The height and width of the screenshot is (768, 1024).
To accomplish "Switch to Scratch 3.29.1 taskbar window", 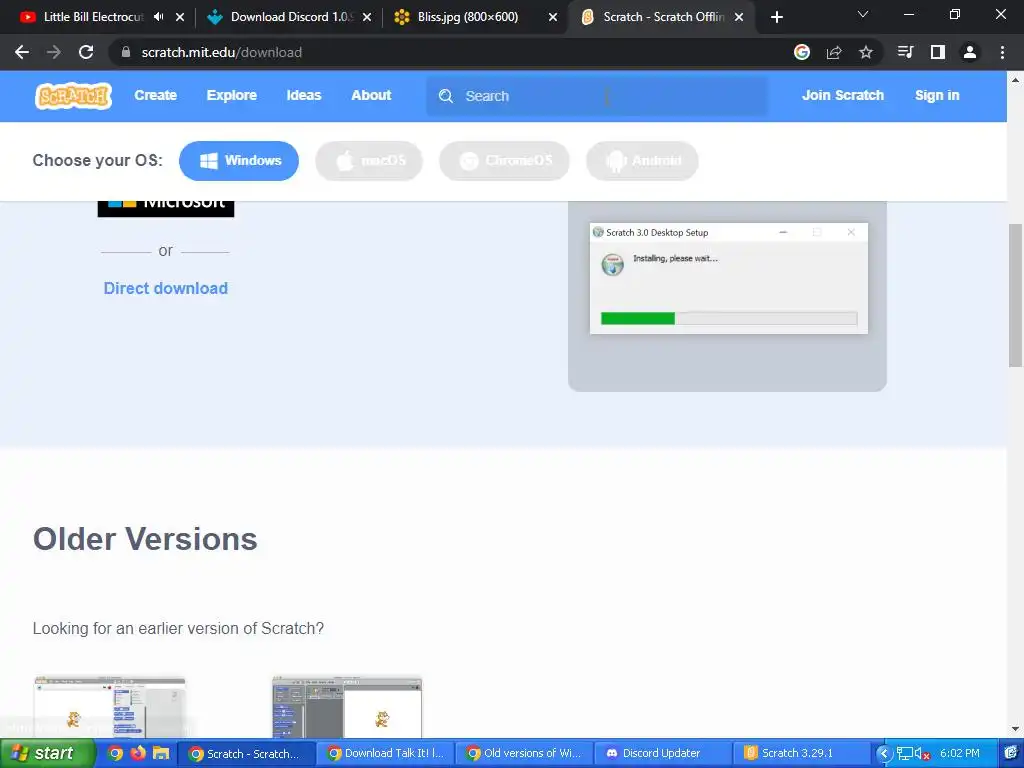I will click(x=801, y=754).
